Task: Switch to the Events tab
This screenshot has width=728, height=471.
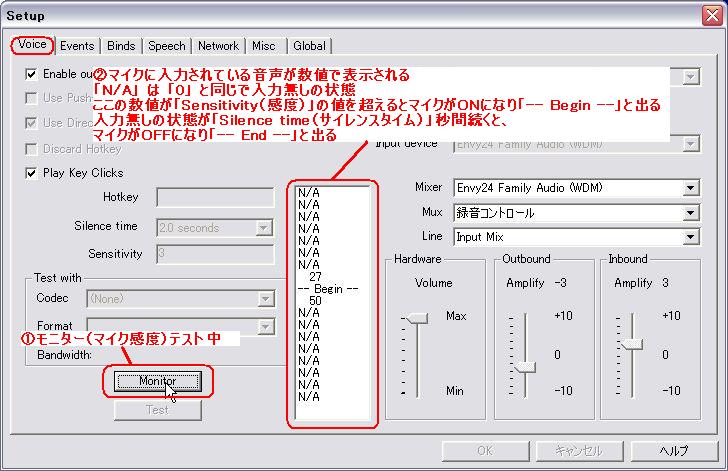Action: [x=77, y=45]
